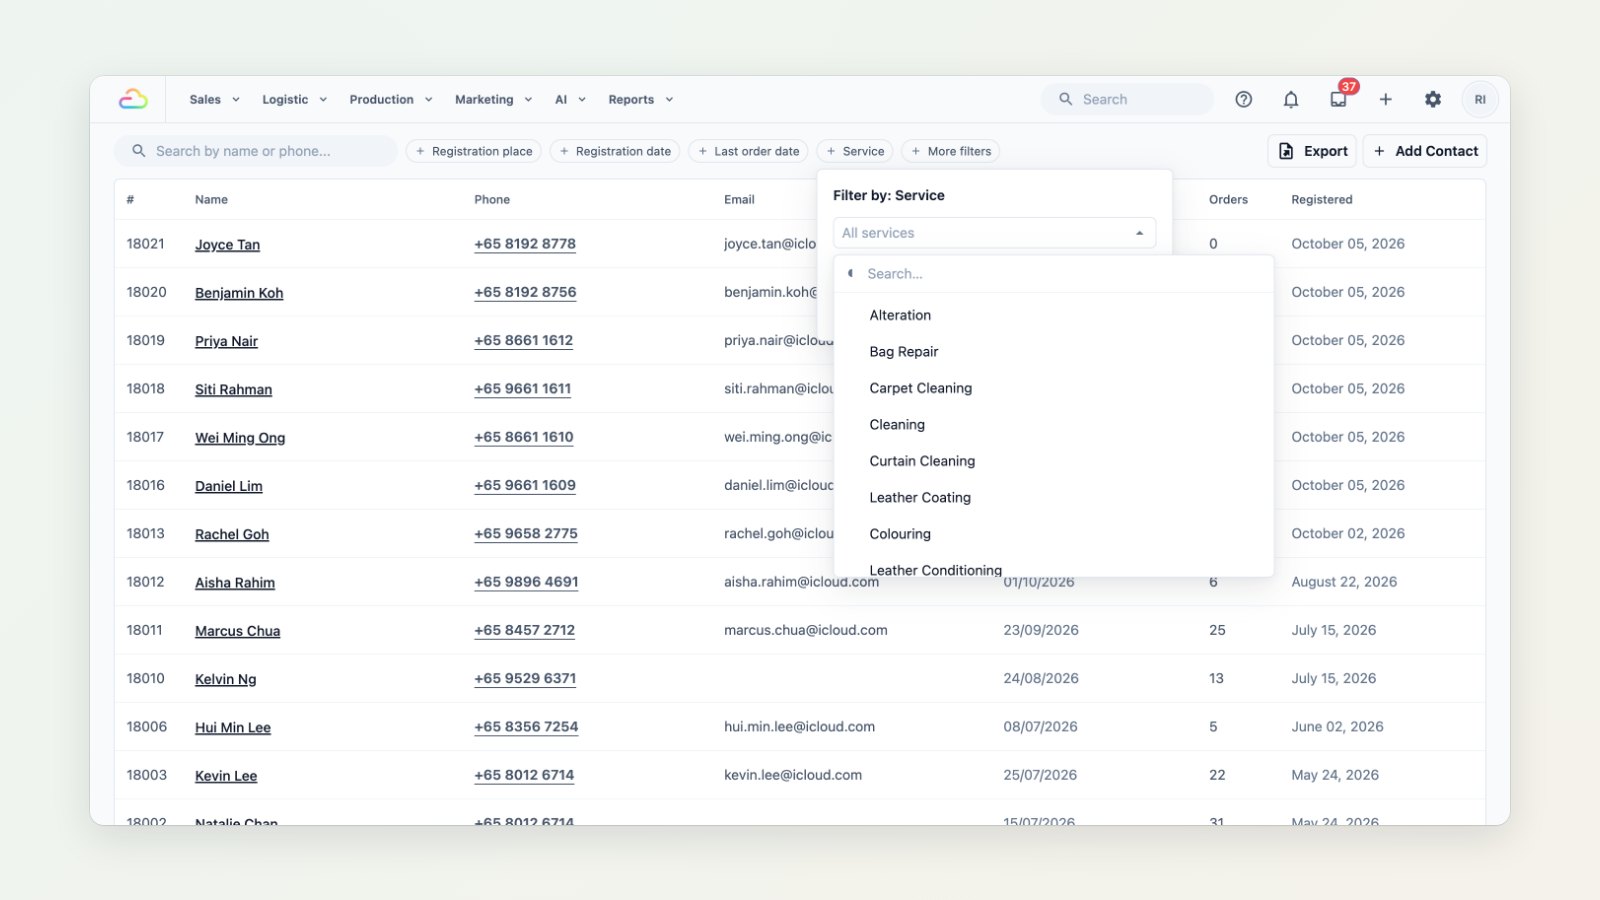Open contact Joyce Tan
Viewport: 1600px width, 900px height.
coord(227,245)
